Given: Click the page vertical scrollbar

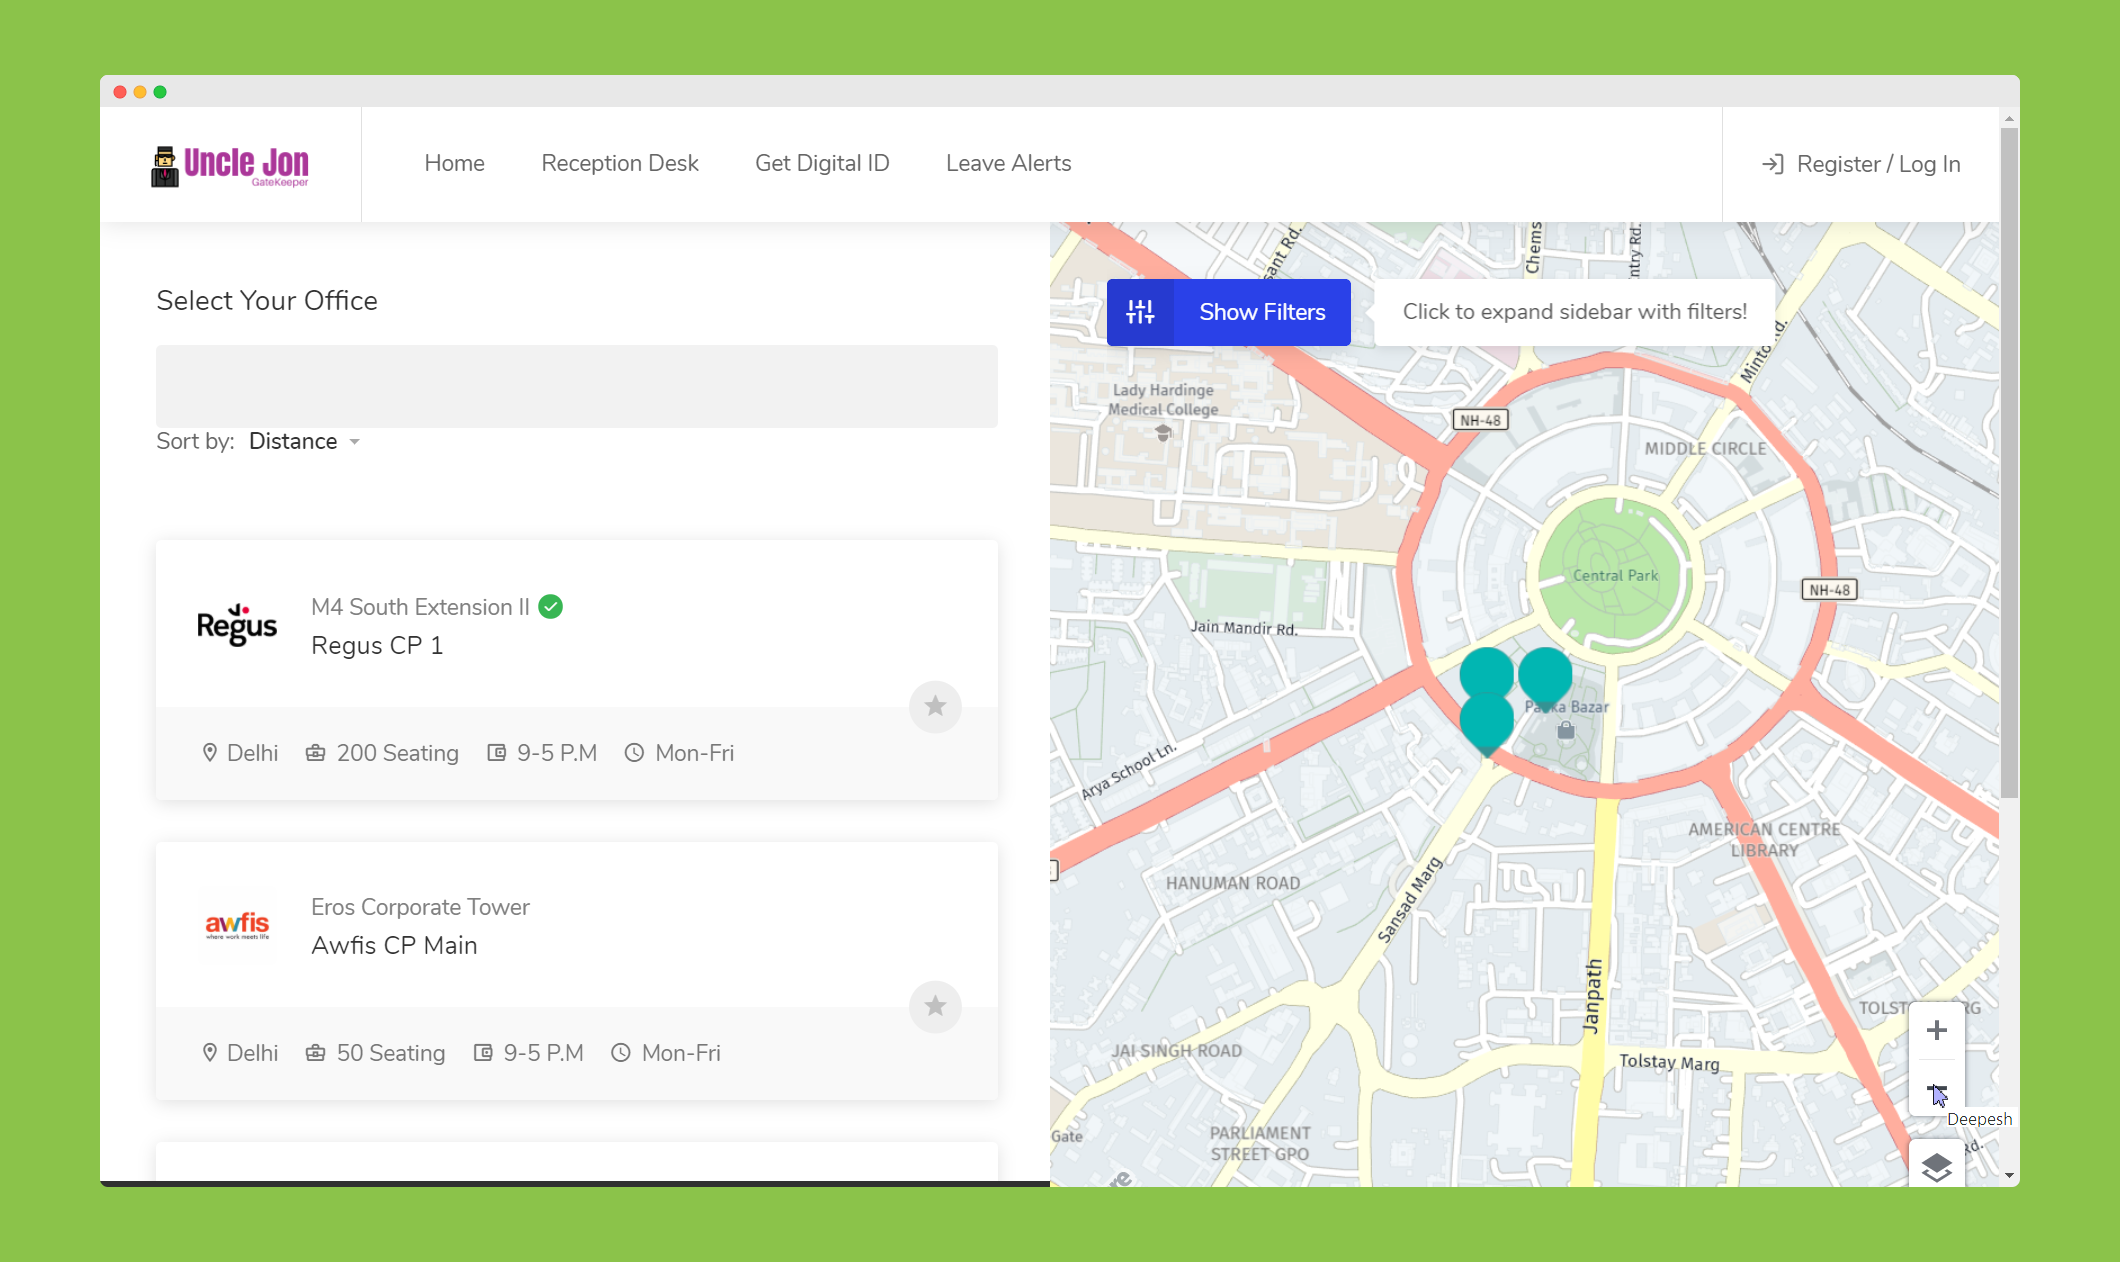Looking at the screenshot, I should (2009, 460).
